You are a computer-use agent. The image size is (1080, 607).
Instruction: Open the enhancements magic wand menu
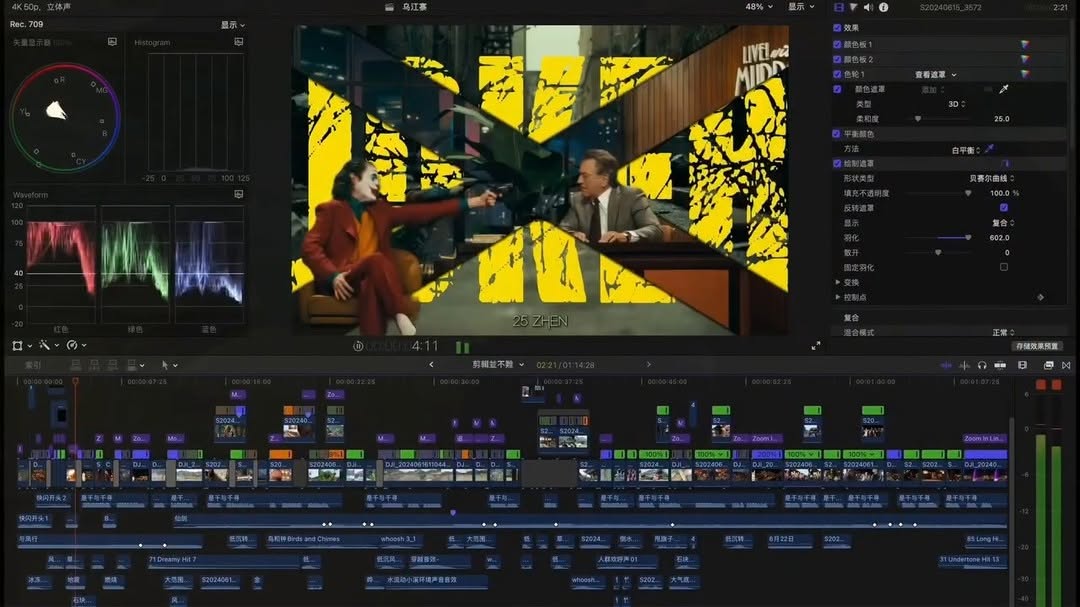click(45, 345)
